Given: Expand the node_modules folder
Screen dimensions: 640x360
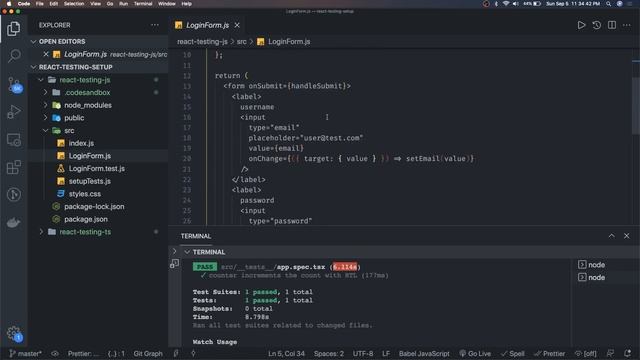Looking at the screenshot, I should tap(45, 105).
